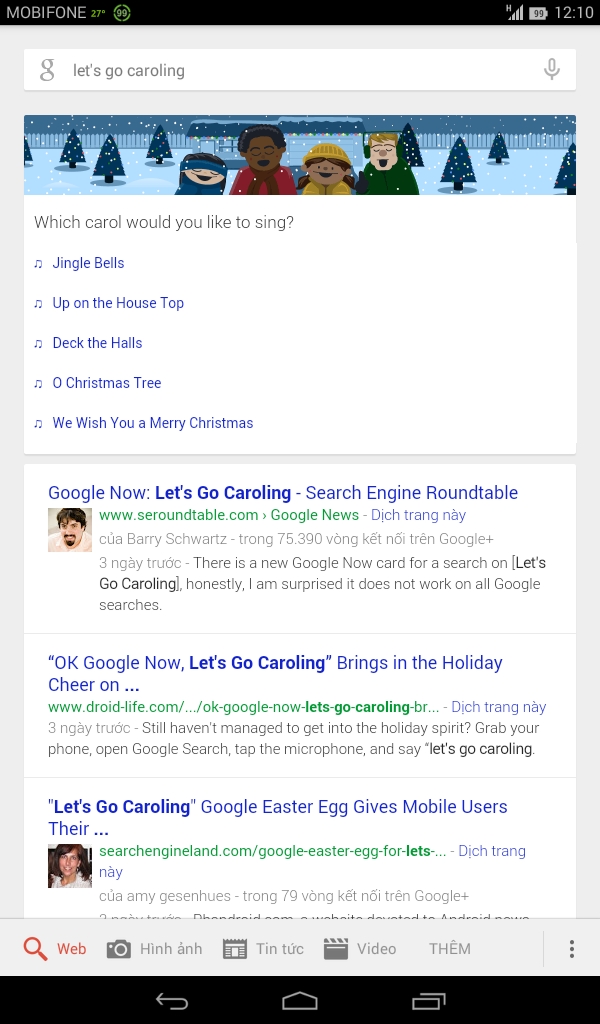
Task: Open the three-dot overflow menu
Action: (x=571, y=949)
